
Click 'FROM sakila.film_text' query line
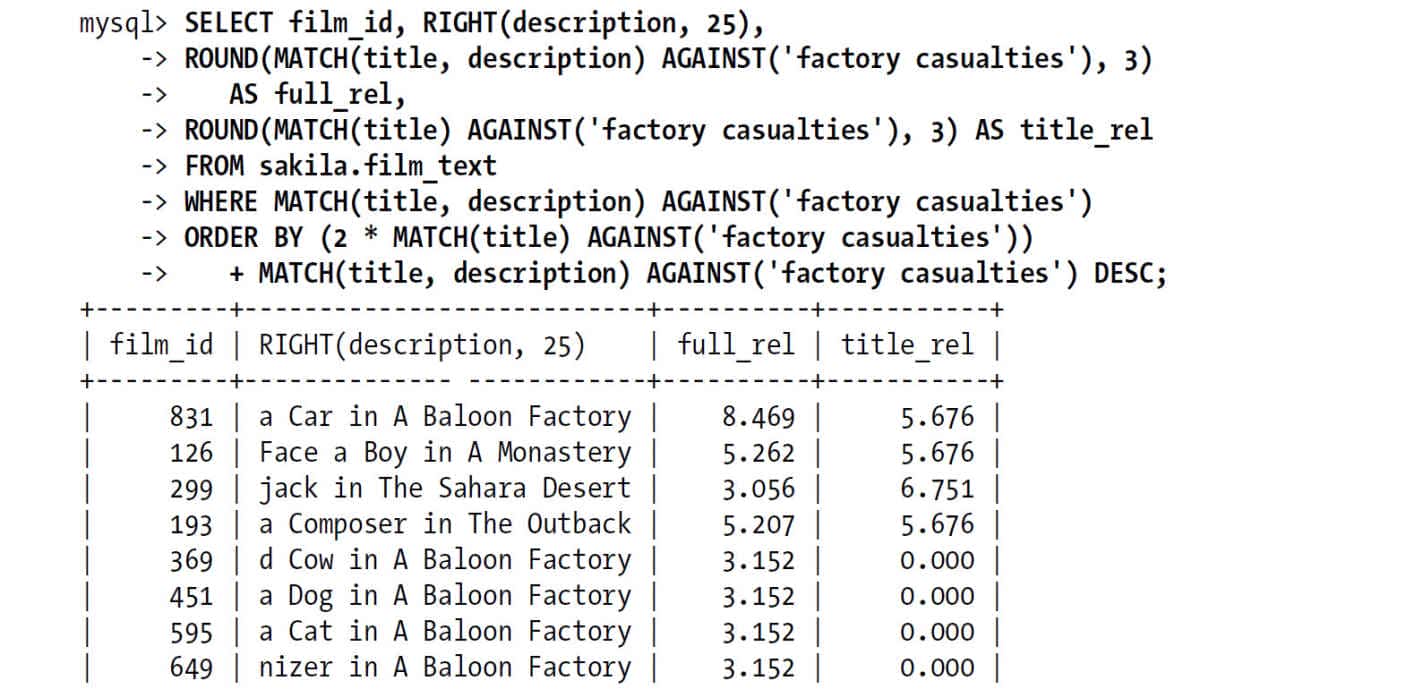click(340, 167)
